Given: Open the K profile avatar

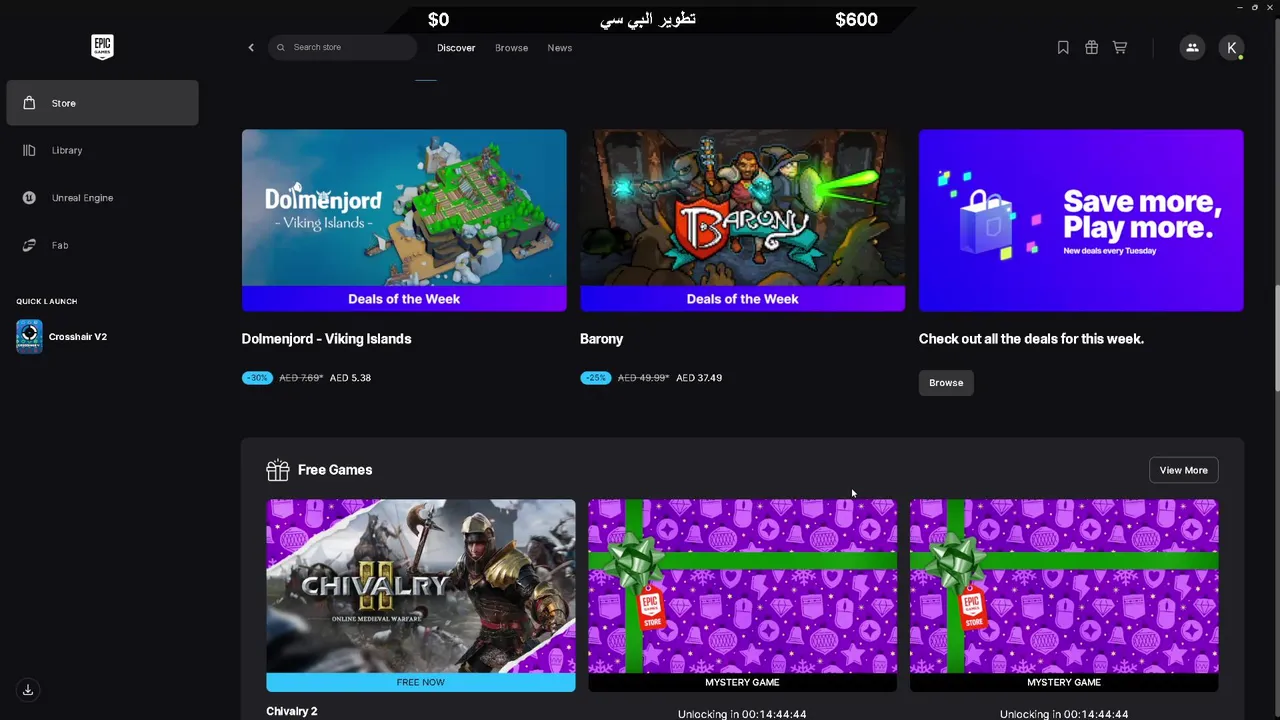Looking at the screenshot, I should pyautogui.click(x=1232, y=47).
